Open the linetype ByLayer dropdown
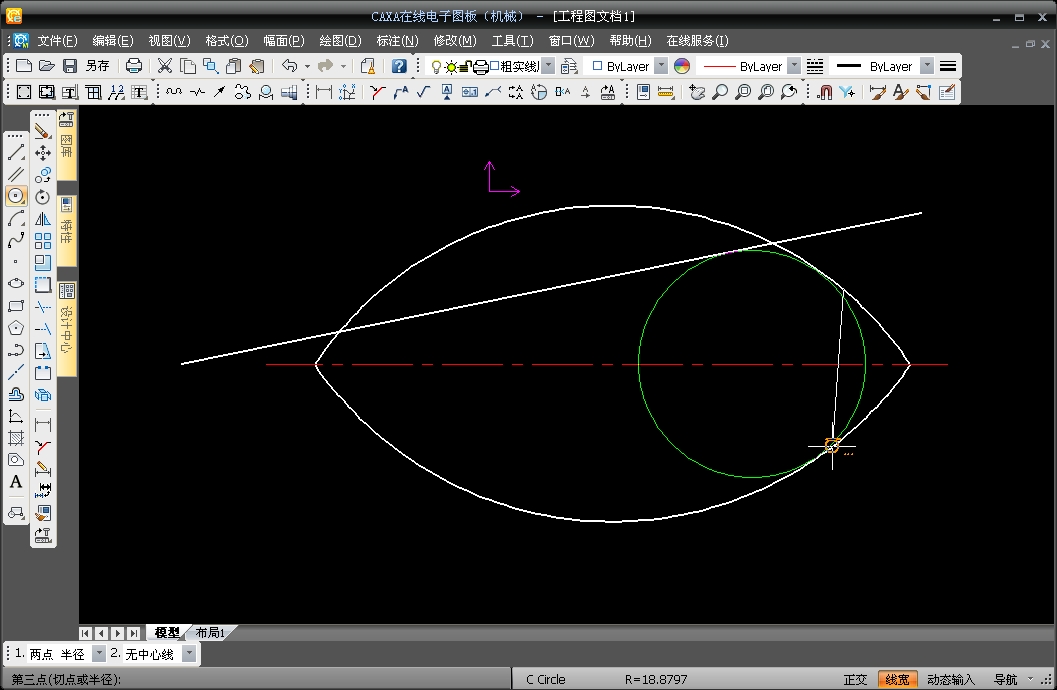The height and width of the screenshot is (690, 1057). tap(794, 66)
